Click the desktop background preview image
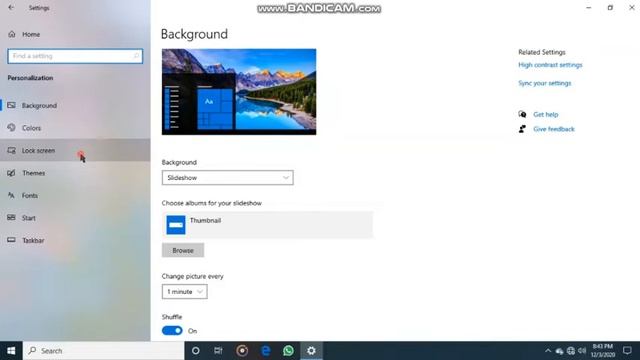Viewport: 640px width, 360px height. coord(239,92)
